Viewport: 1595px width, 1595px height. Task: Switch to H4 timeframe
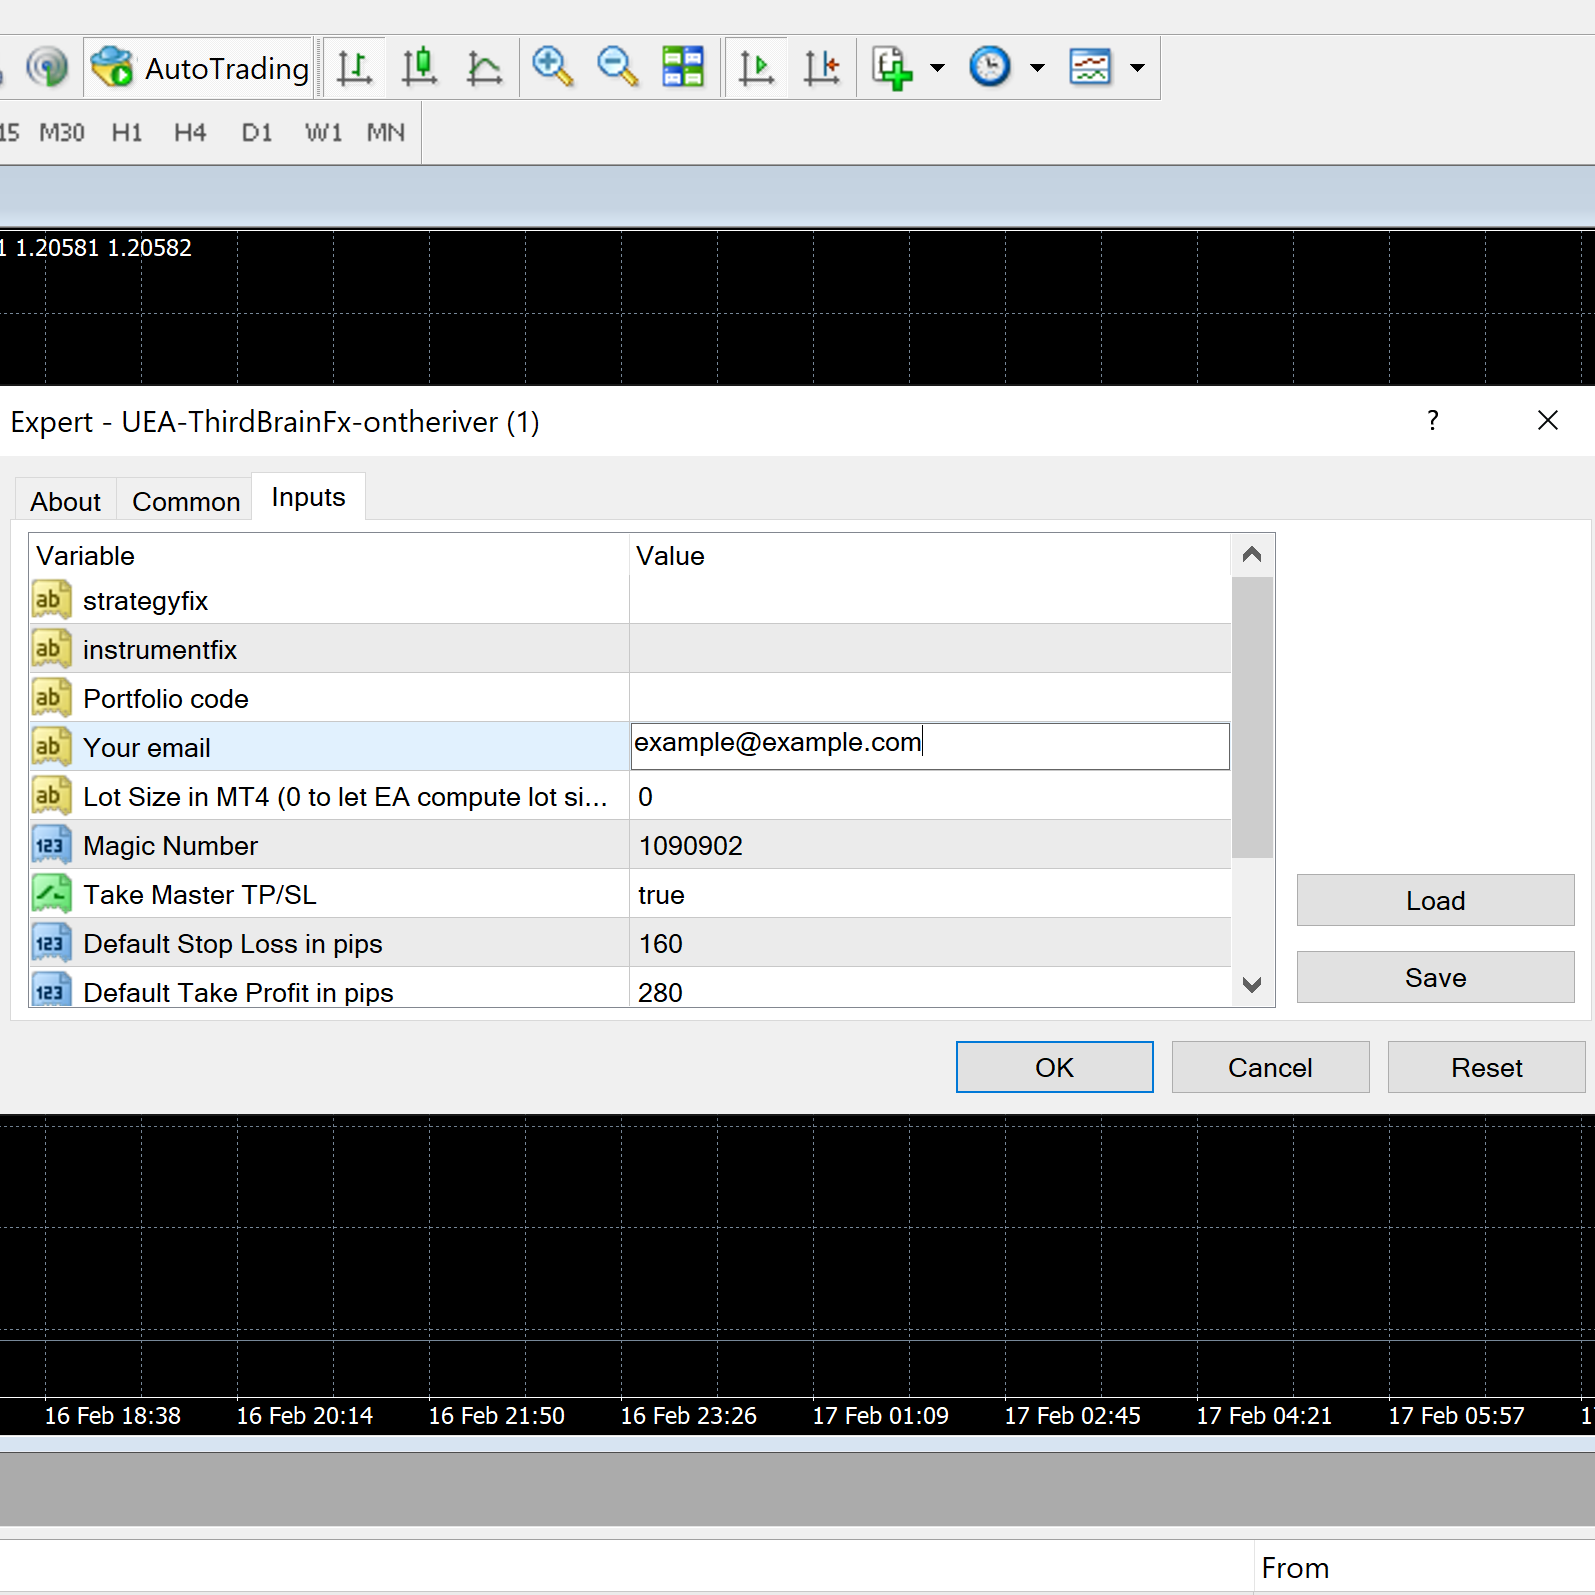point(190,133)
